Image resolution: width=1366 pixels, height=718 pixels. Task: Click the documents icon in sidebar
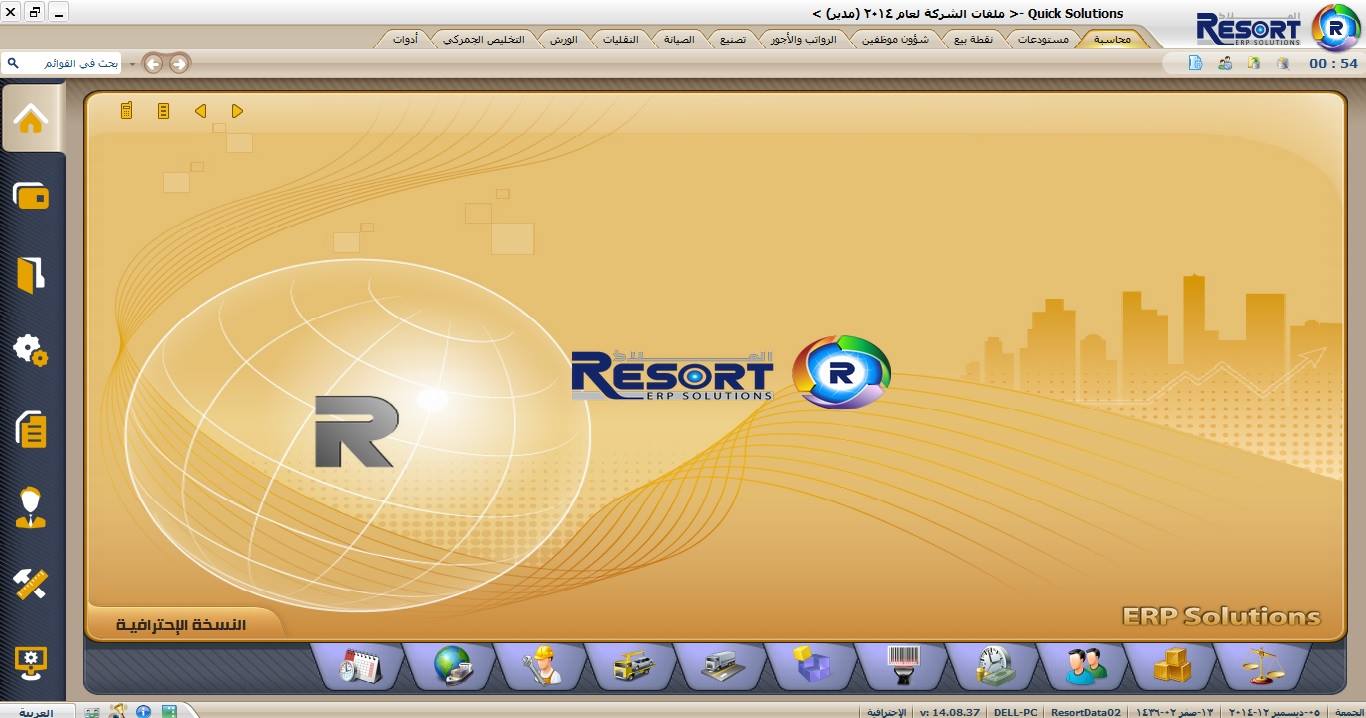tap(31, 429)
